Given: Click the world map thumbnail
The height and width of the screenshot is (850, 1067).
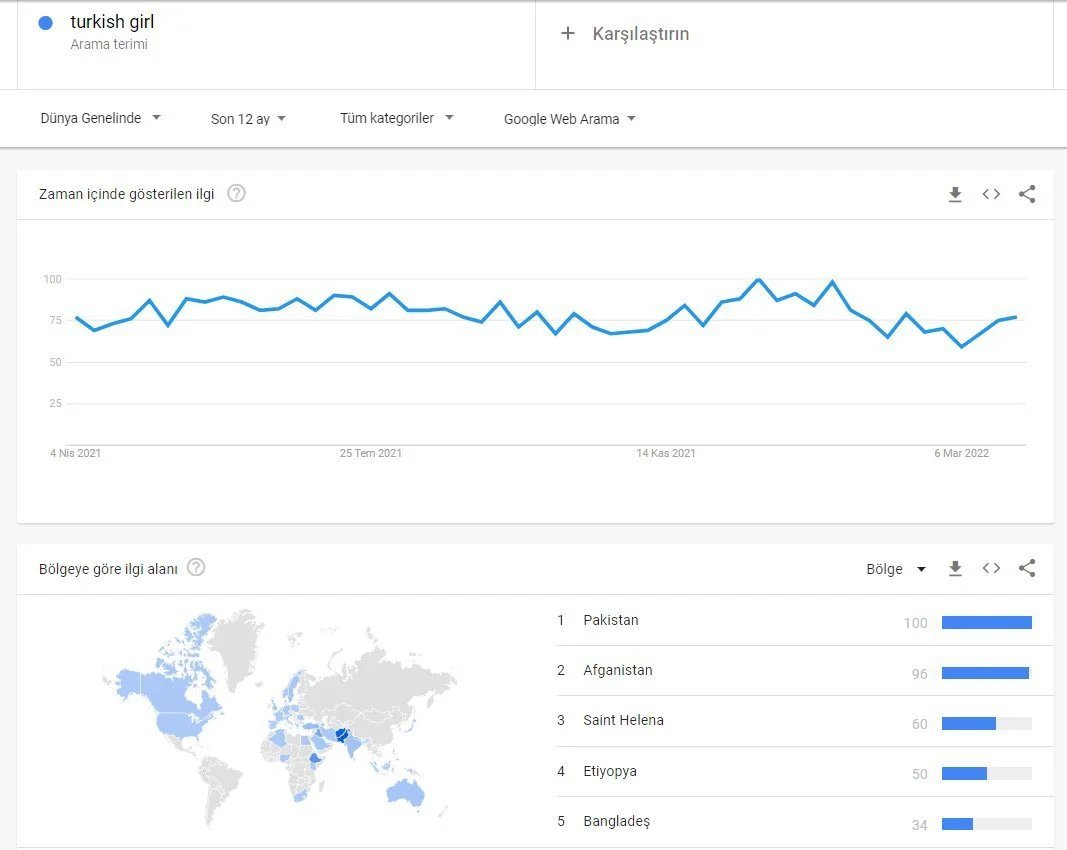Looking at the screenshot, I should pos(280,720).
